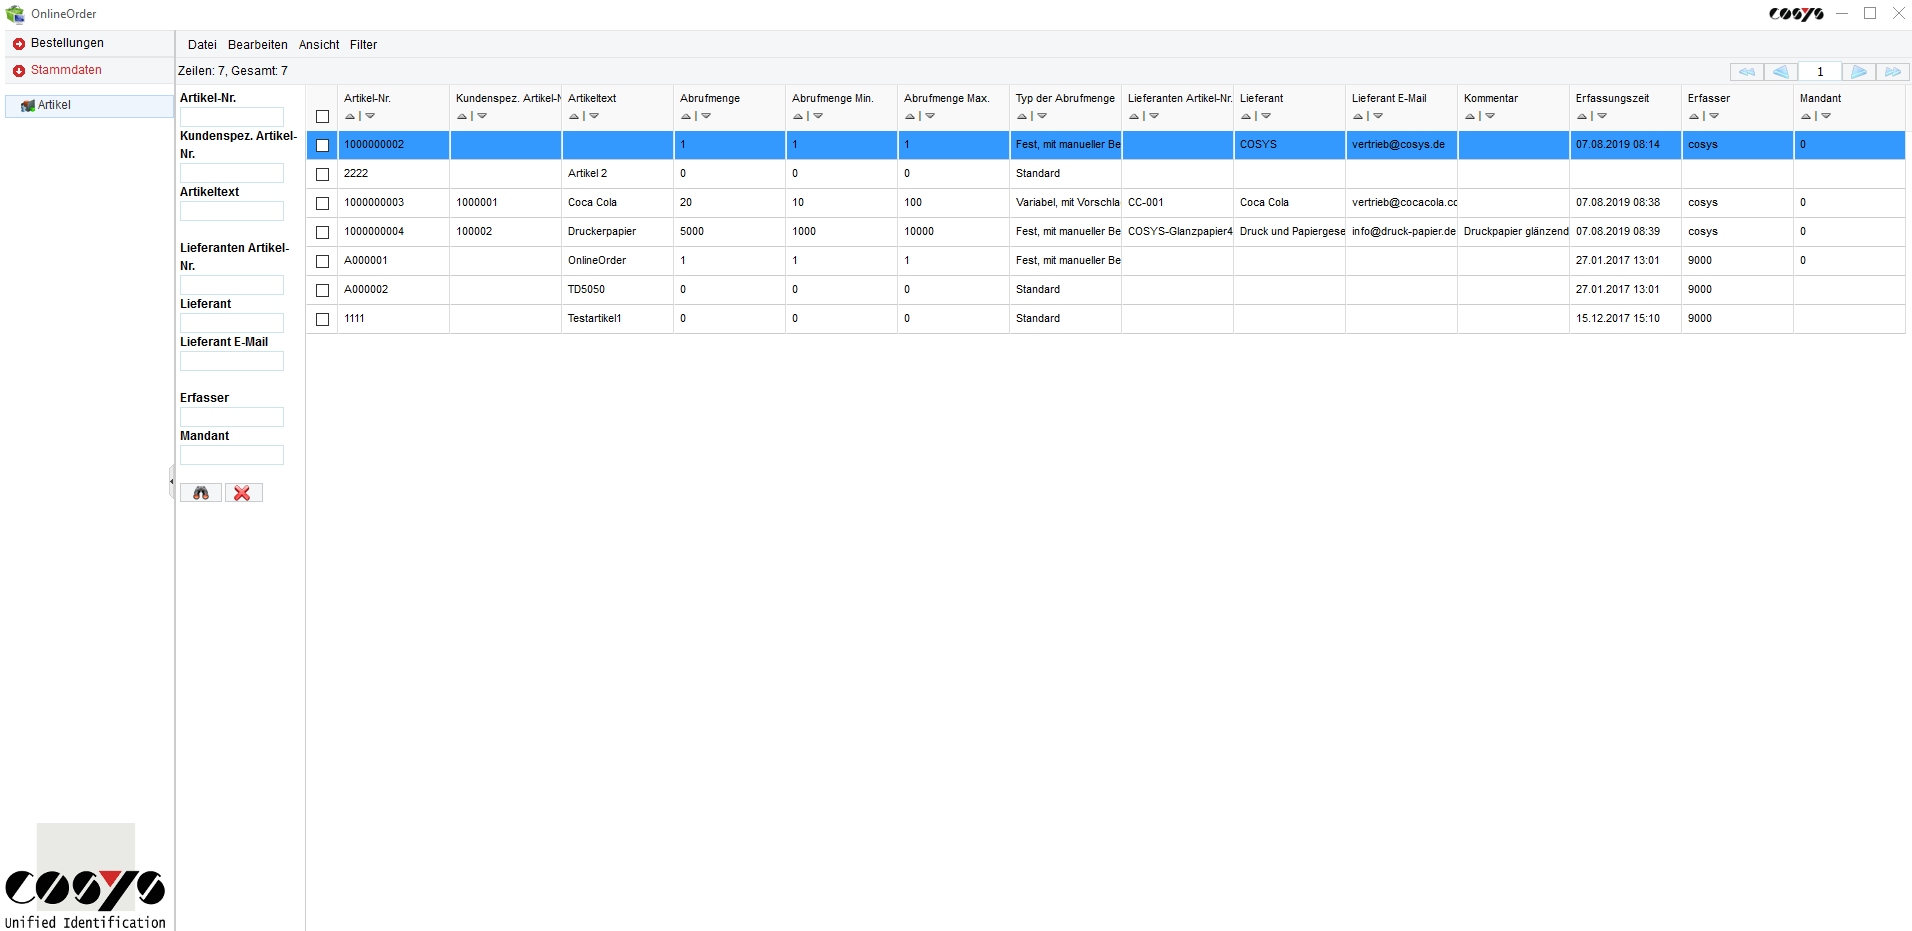Click into the Artikeltext filter field
Viewport: 1912px width, 931px height.
(x=232, y=211)
